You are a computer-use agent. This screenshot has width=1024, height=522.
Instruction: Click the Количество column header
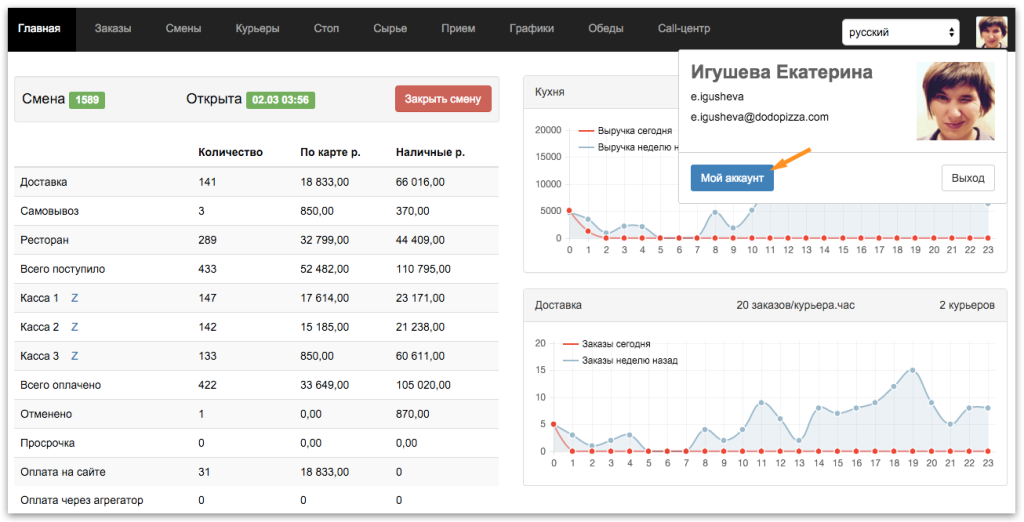pyautogui.click(x=231, y=152)
